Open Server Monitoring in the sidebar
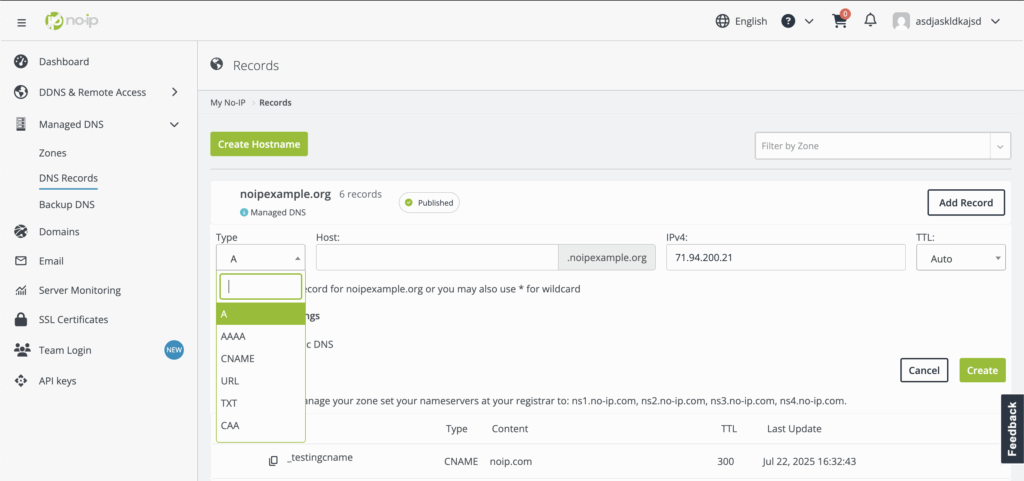This screenshot has width=1024, height=481. coord(79,291)
